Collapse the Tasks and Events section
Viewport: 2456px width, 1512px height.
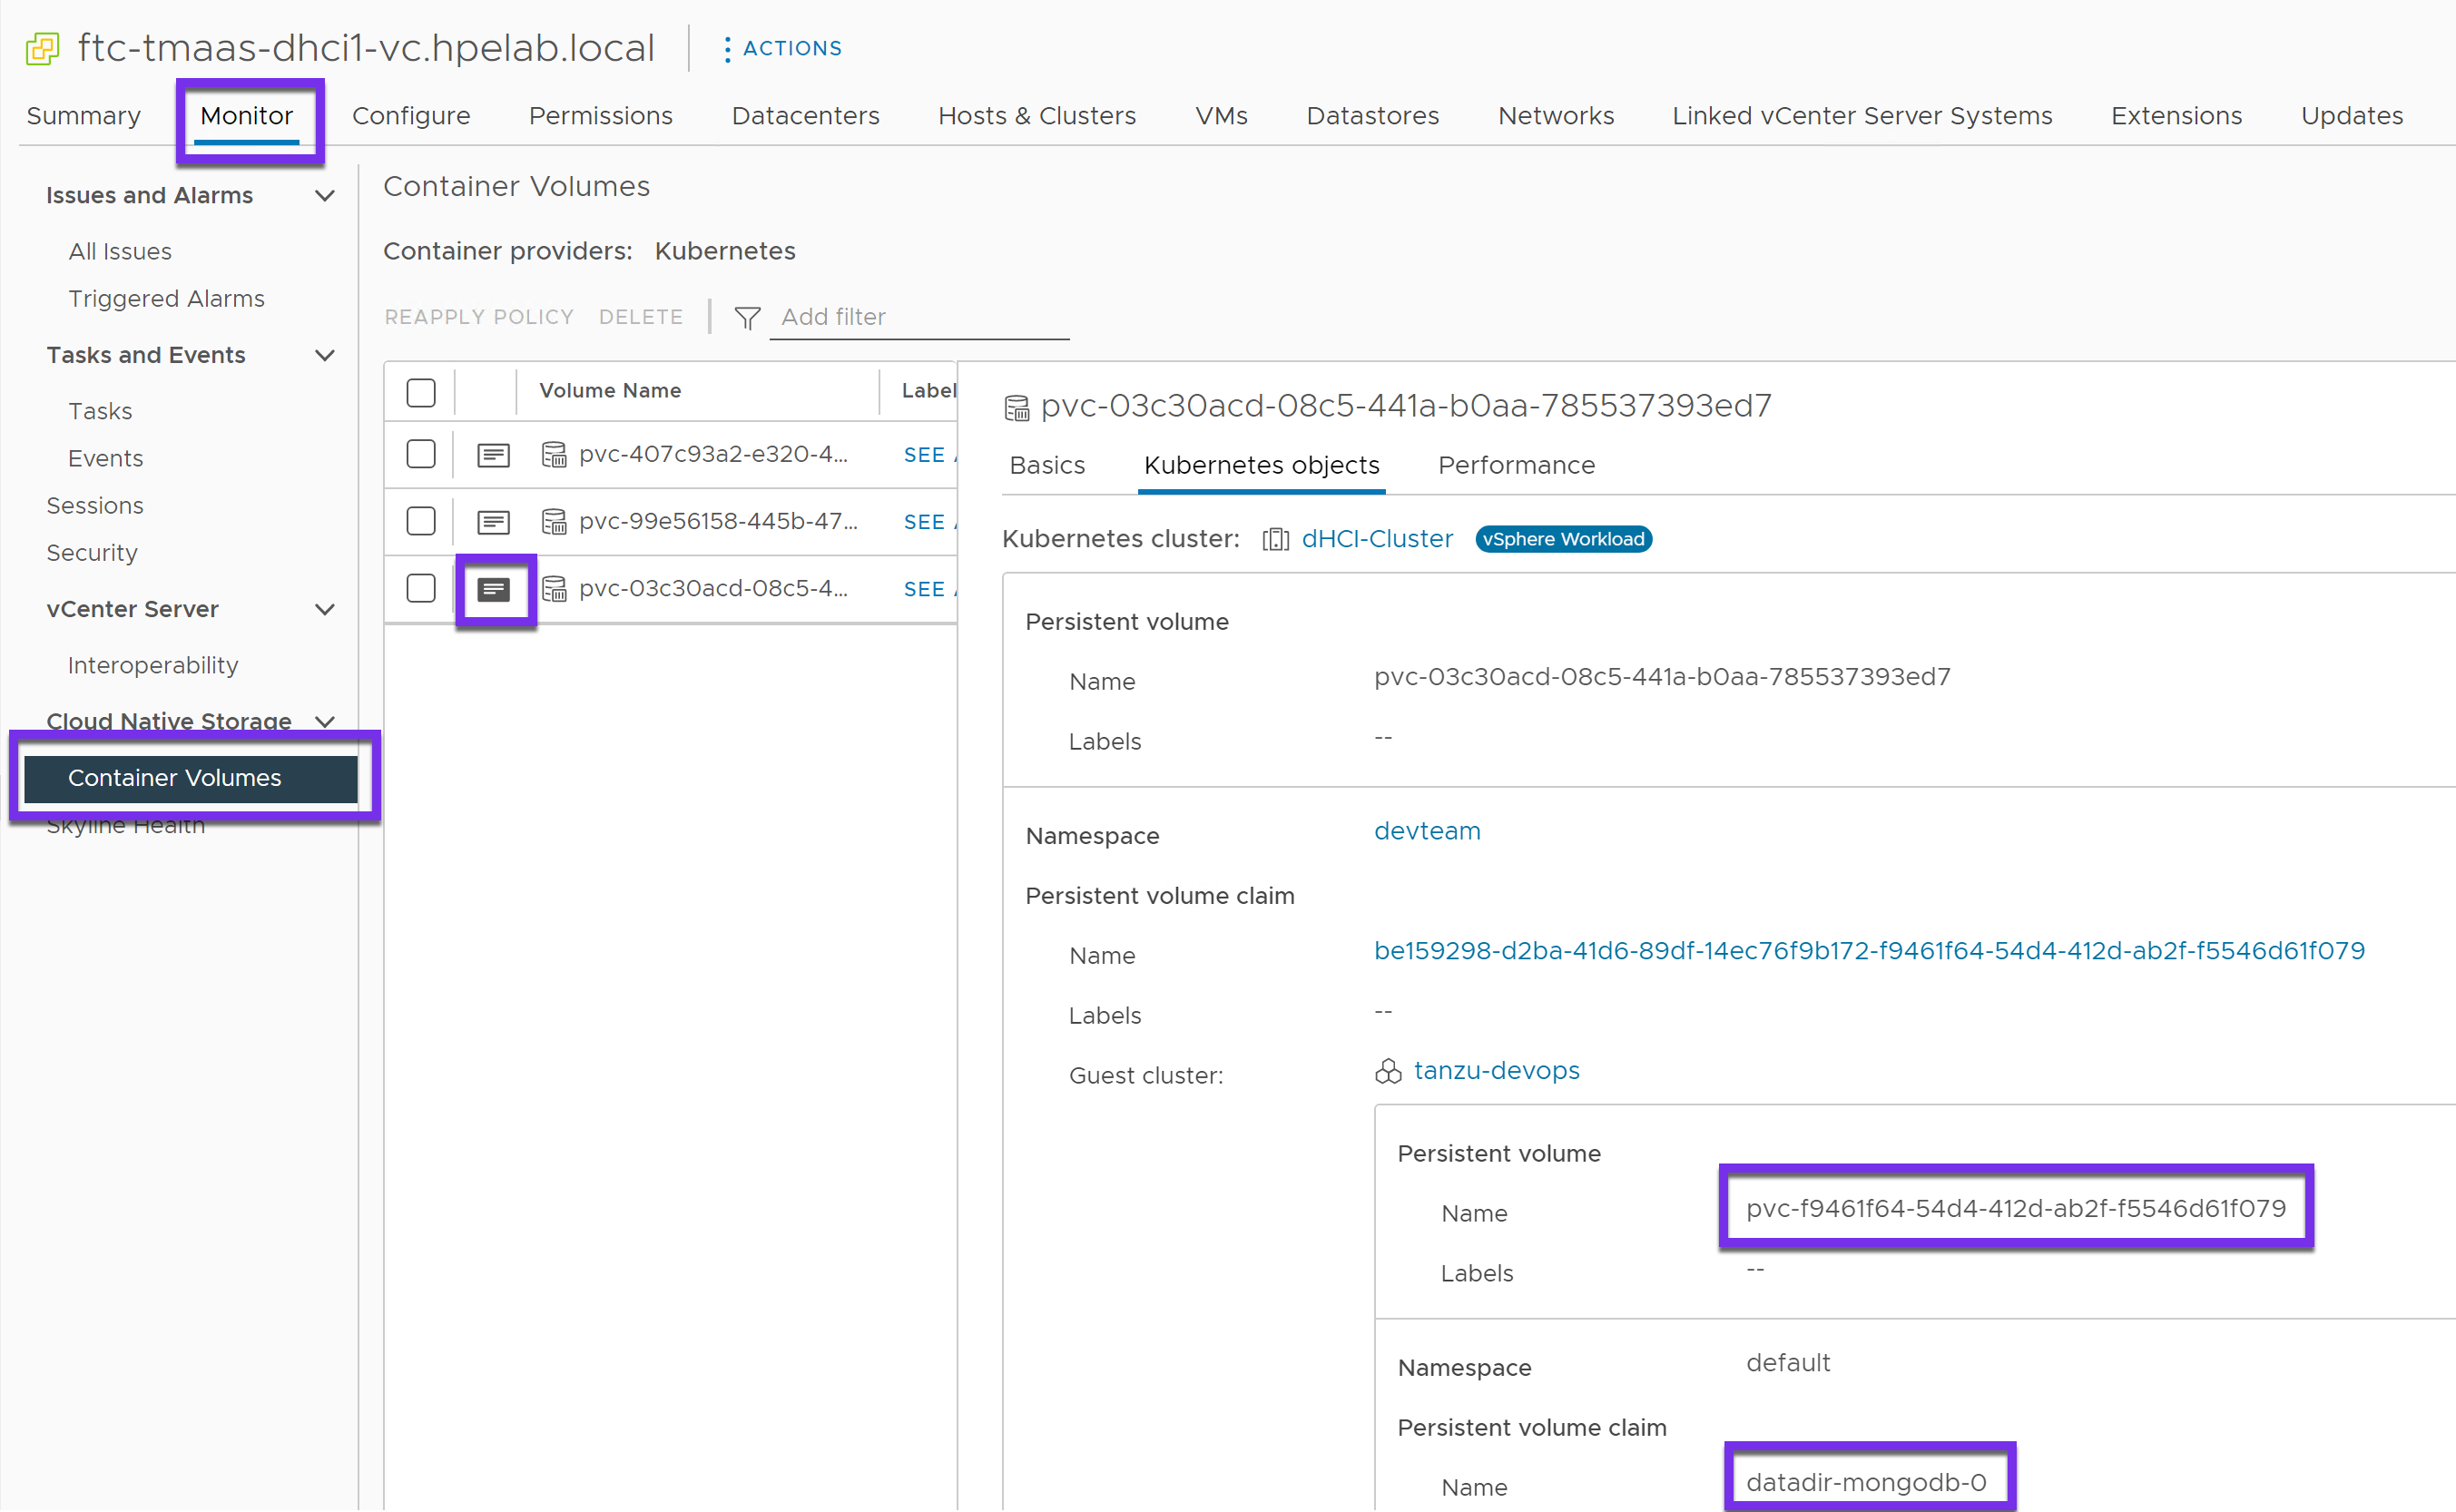click(325, 356)
